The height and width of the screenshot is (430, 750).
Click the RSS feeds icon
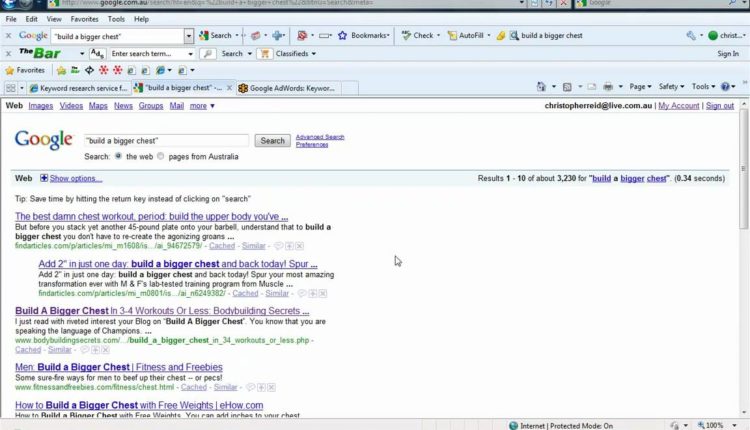coord(567,87)
